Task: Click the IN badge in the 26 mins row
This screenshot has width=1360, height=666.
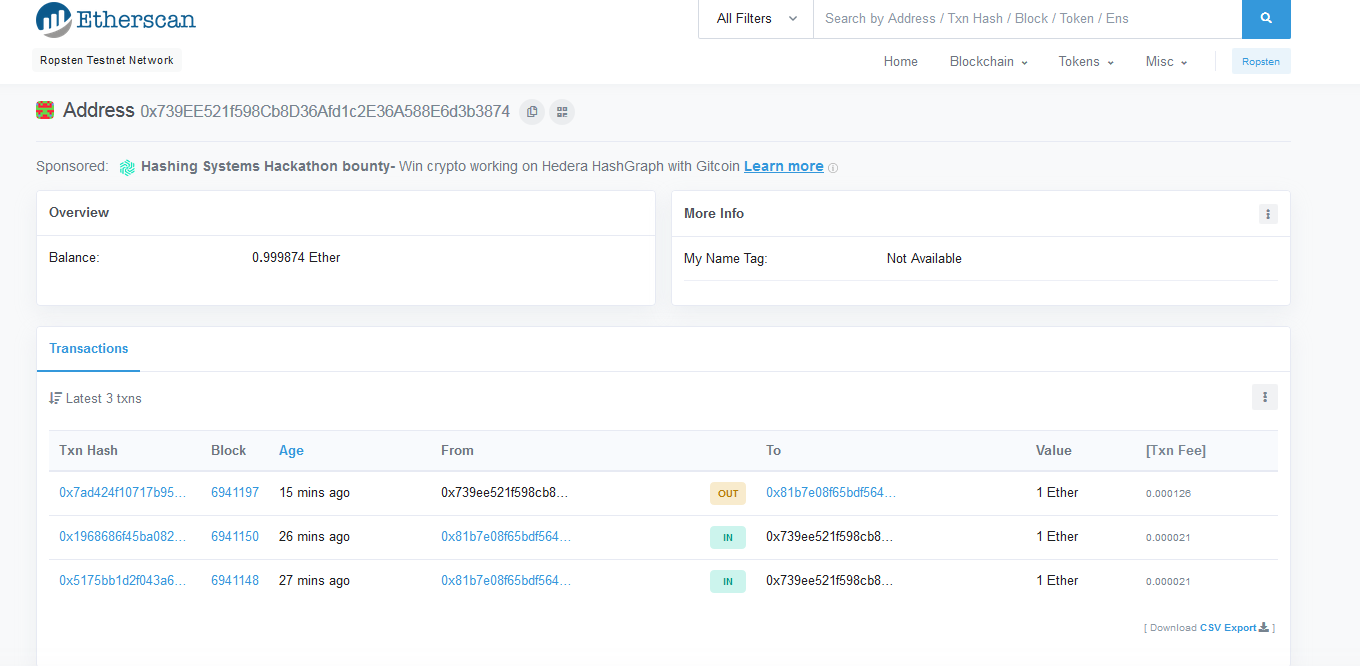Action: 728,537
